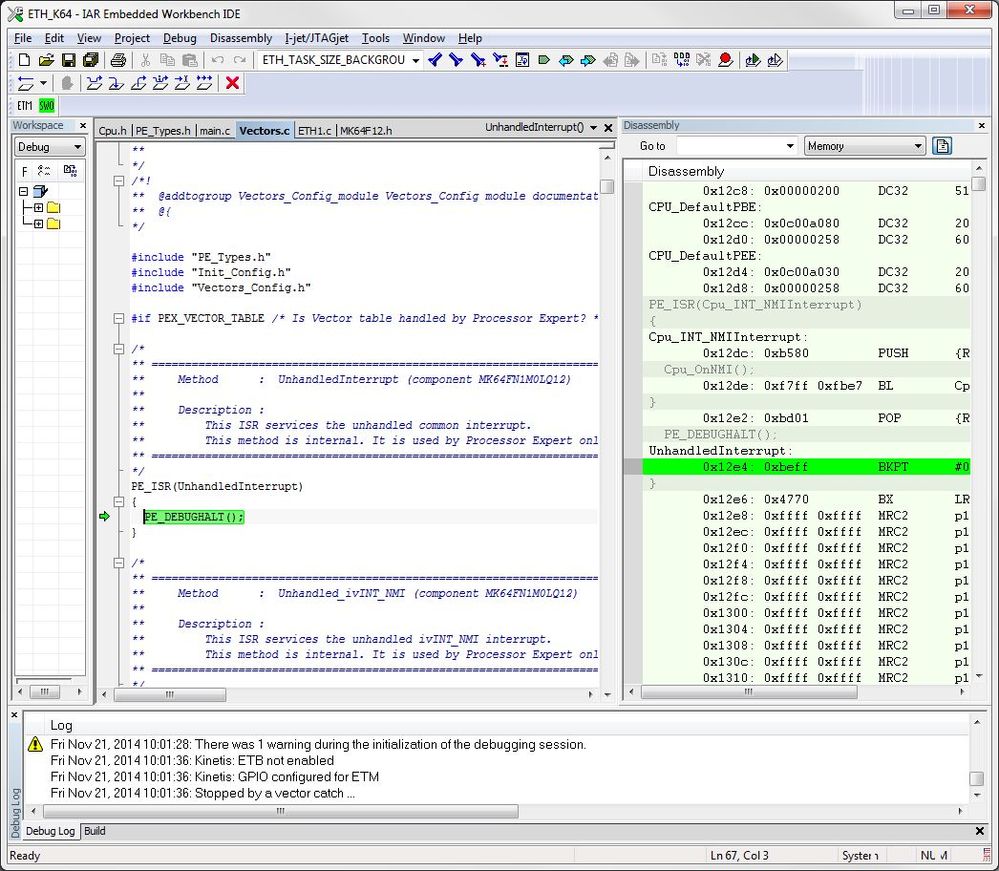
Task: Click the Step Over debug icon
Action: coord(94,83)
